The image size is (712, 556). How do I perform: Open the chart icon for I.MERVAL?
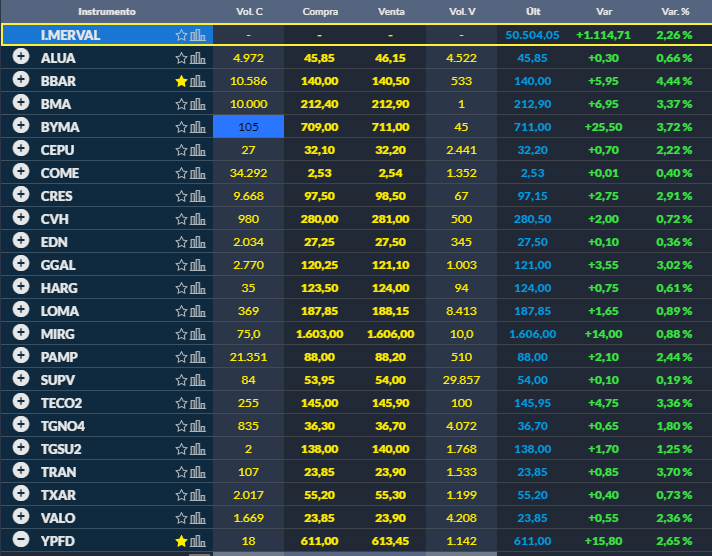(x=198, y=35)
